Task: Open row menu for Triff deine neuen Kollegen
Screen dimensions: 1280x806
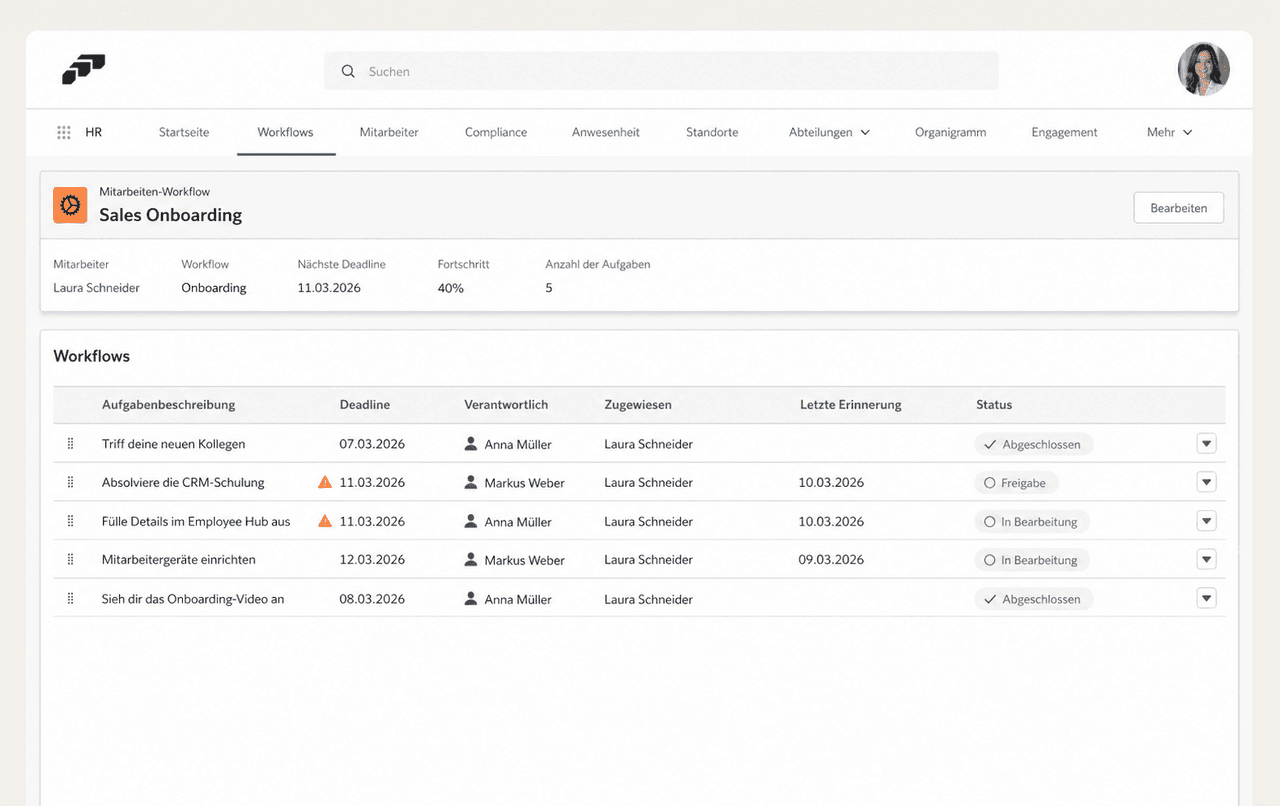Action: point(1206,444)
